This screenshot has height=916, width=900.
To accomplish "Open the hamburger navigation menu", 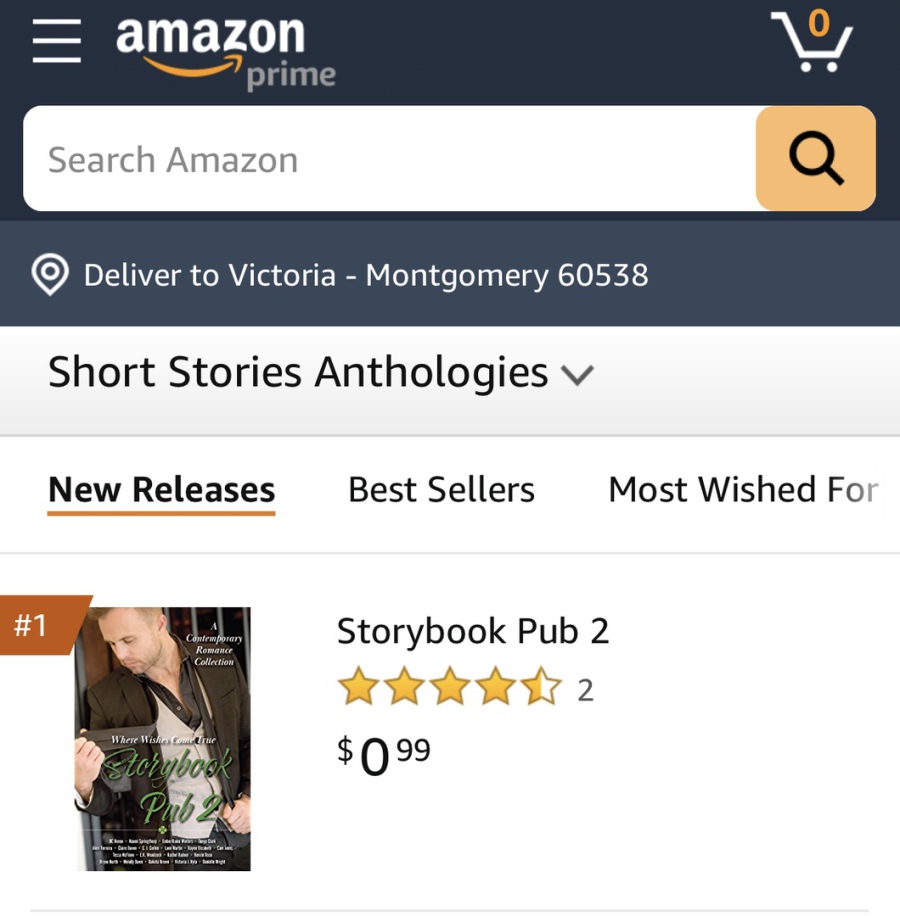I will pyautogui.click(x=56, y=43).
